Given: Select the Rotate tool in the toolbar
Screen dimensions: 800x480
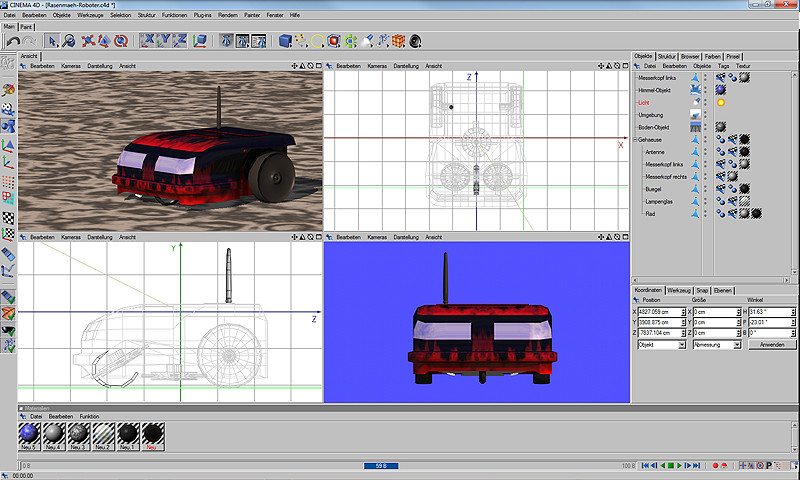Looking at the screenshot, I should pyautogui.click(x=120, y=41).
